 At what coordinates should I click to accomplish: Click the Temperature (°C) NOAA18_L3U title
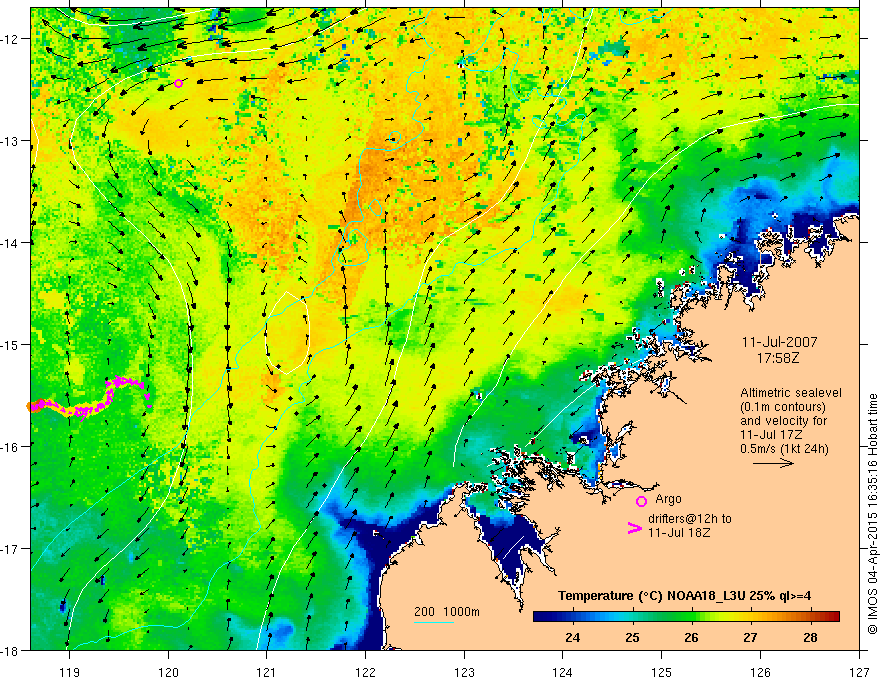684,595
